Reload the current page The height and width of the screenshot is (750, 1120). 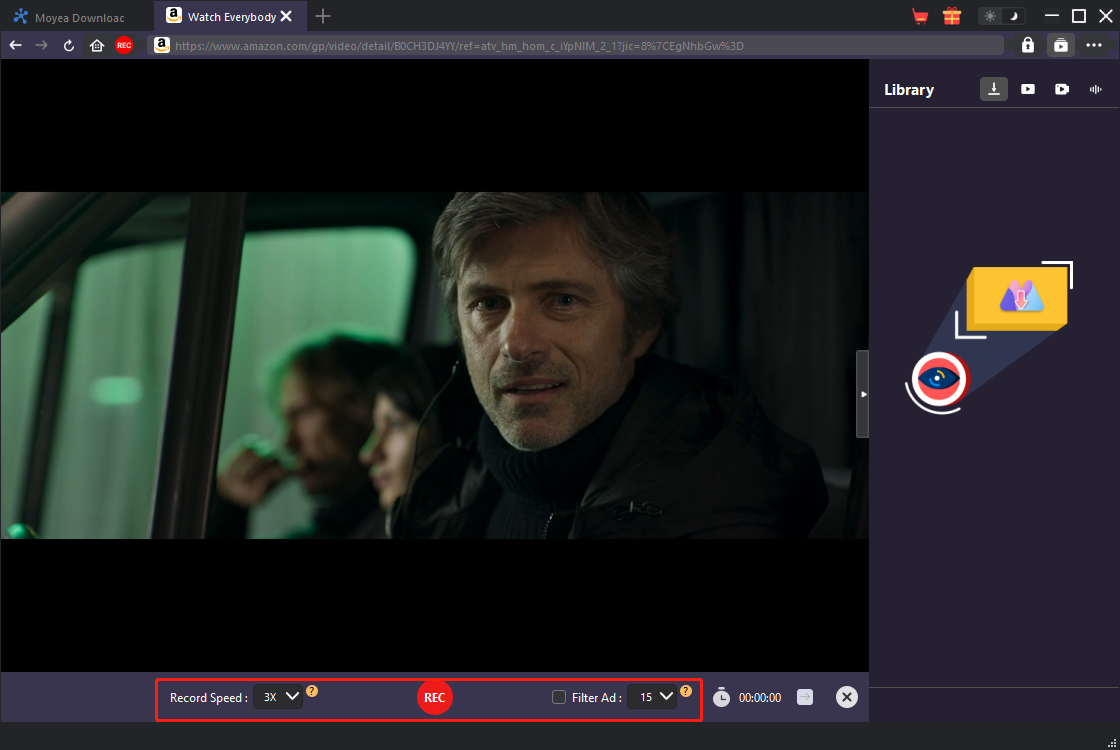[69, 46]
